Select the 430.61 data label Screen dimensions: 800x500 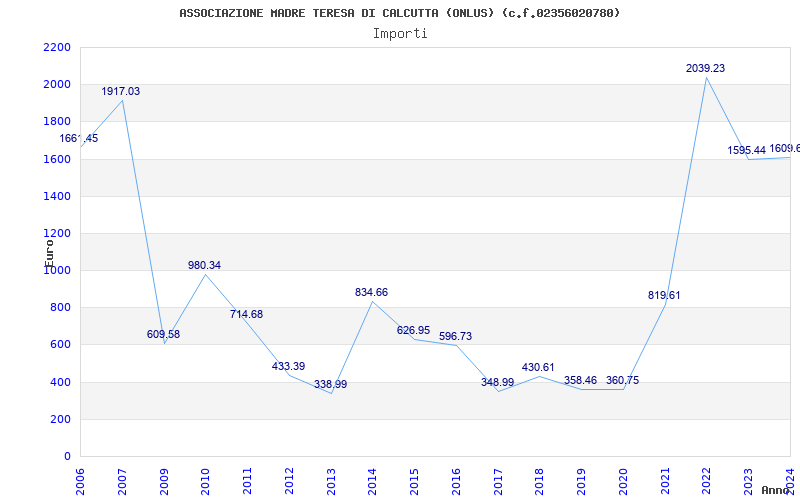pyautogui.click(x=538, y=368)
